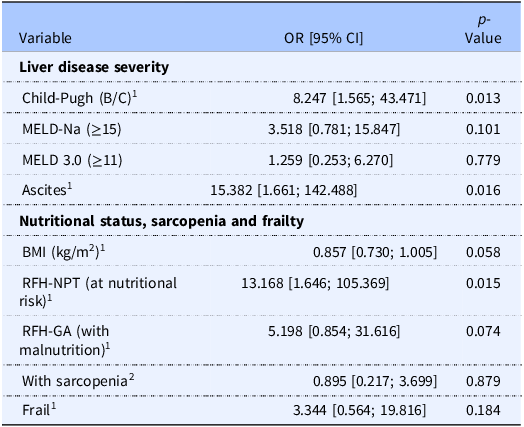Screen dimensions: 524x427
Task: Click the p-Value column header
Action: (483, 29)
